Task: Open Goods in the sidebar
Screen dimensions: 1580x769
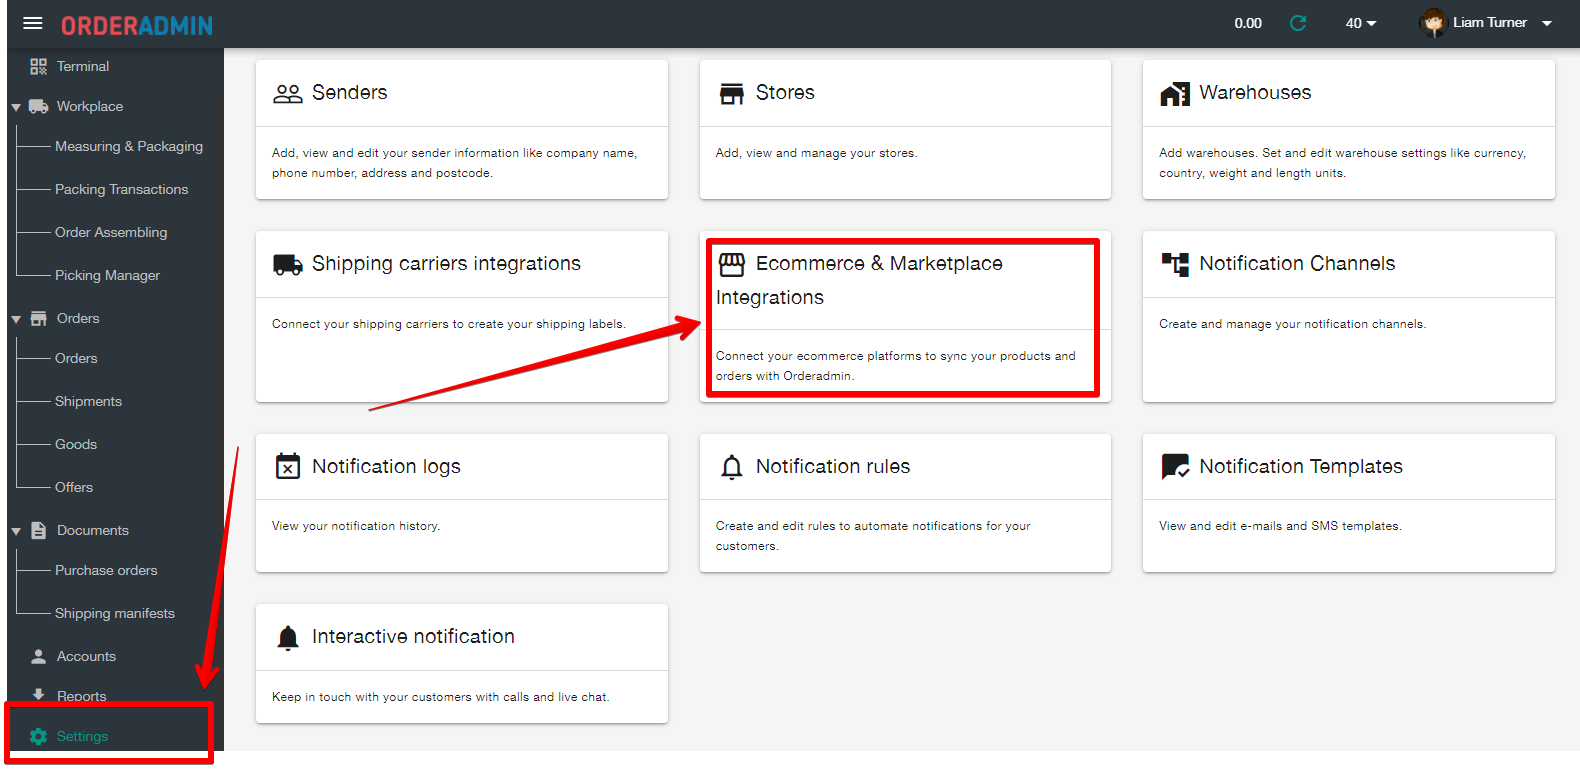Action: coord(76,444)
